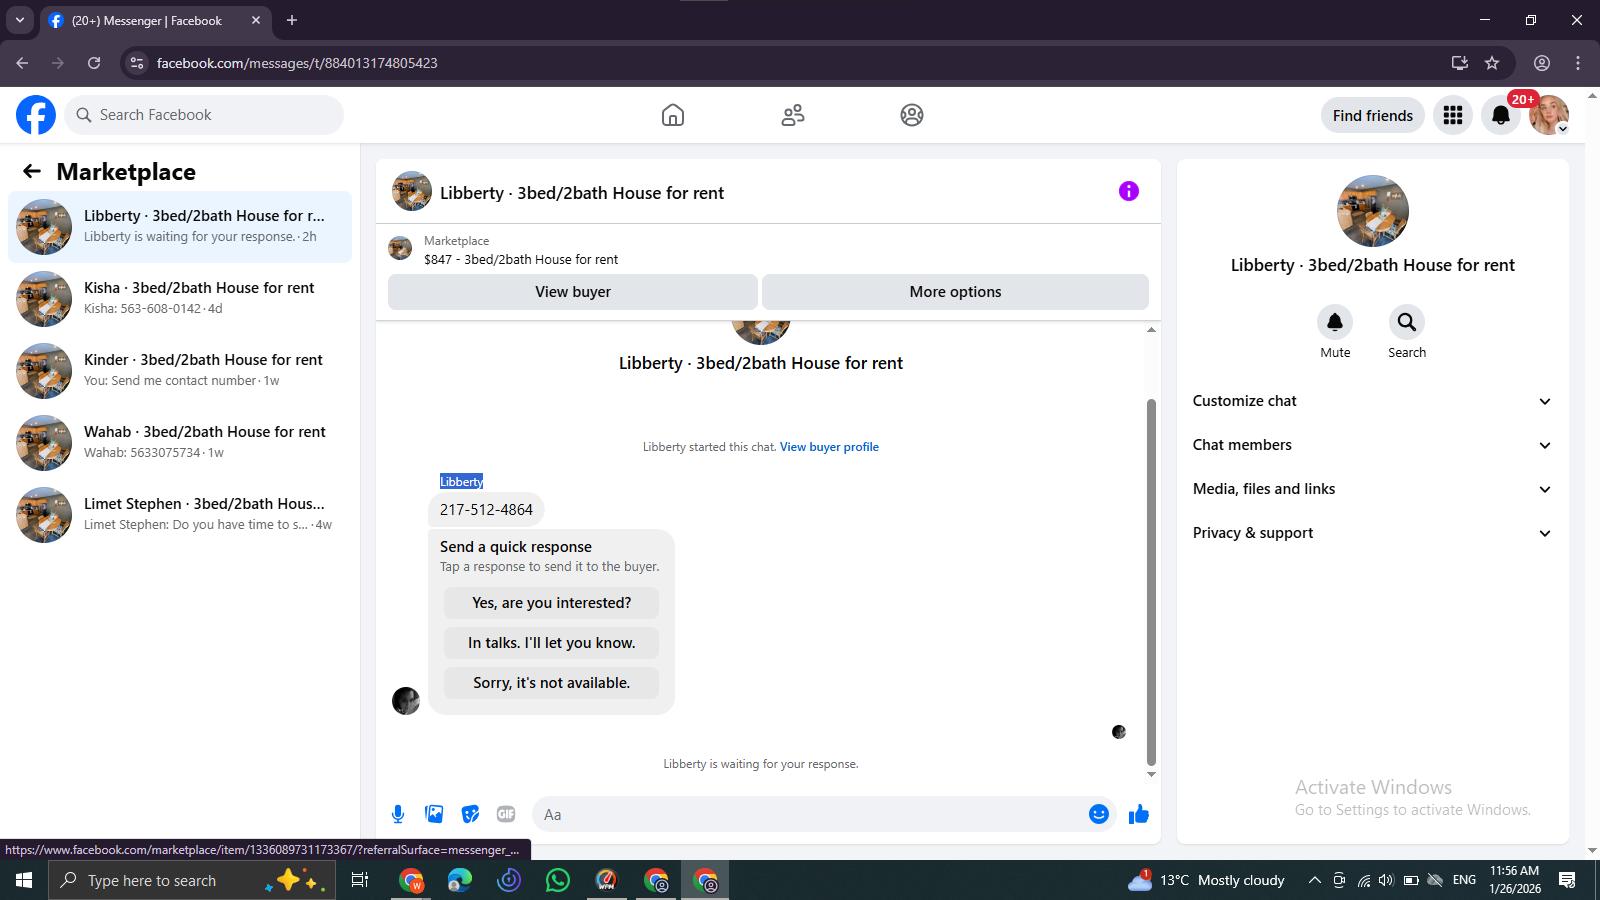This screenshot has height=900, width=1600.
Task: Open the notifications bell with 20+ badge
Action: (x=1501, y=115)
